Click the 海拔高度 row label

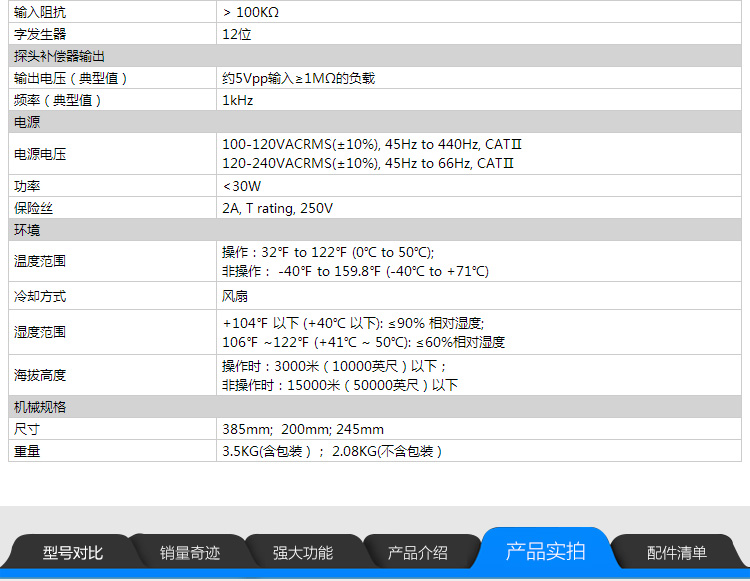41,375
